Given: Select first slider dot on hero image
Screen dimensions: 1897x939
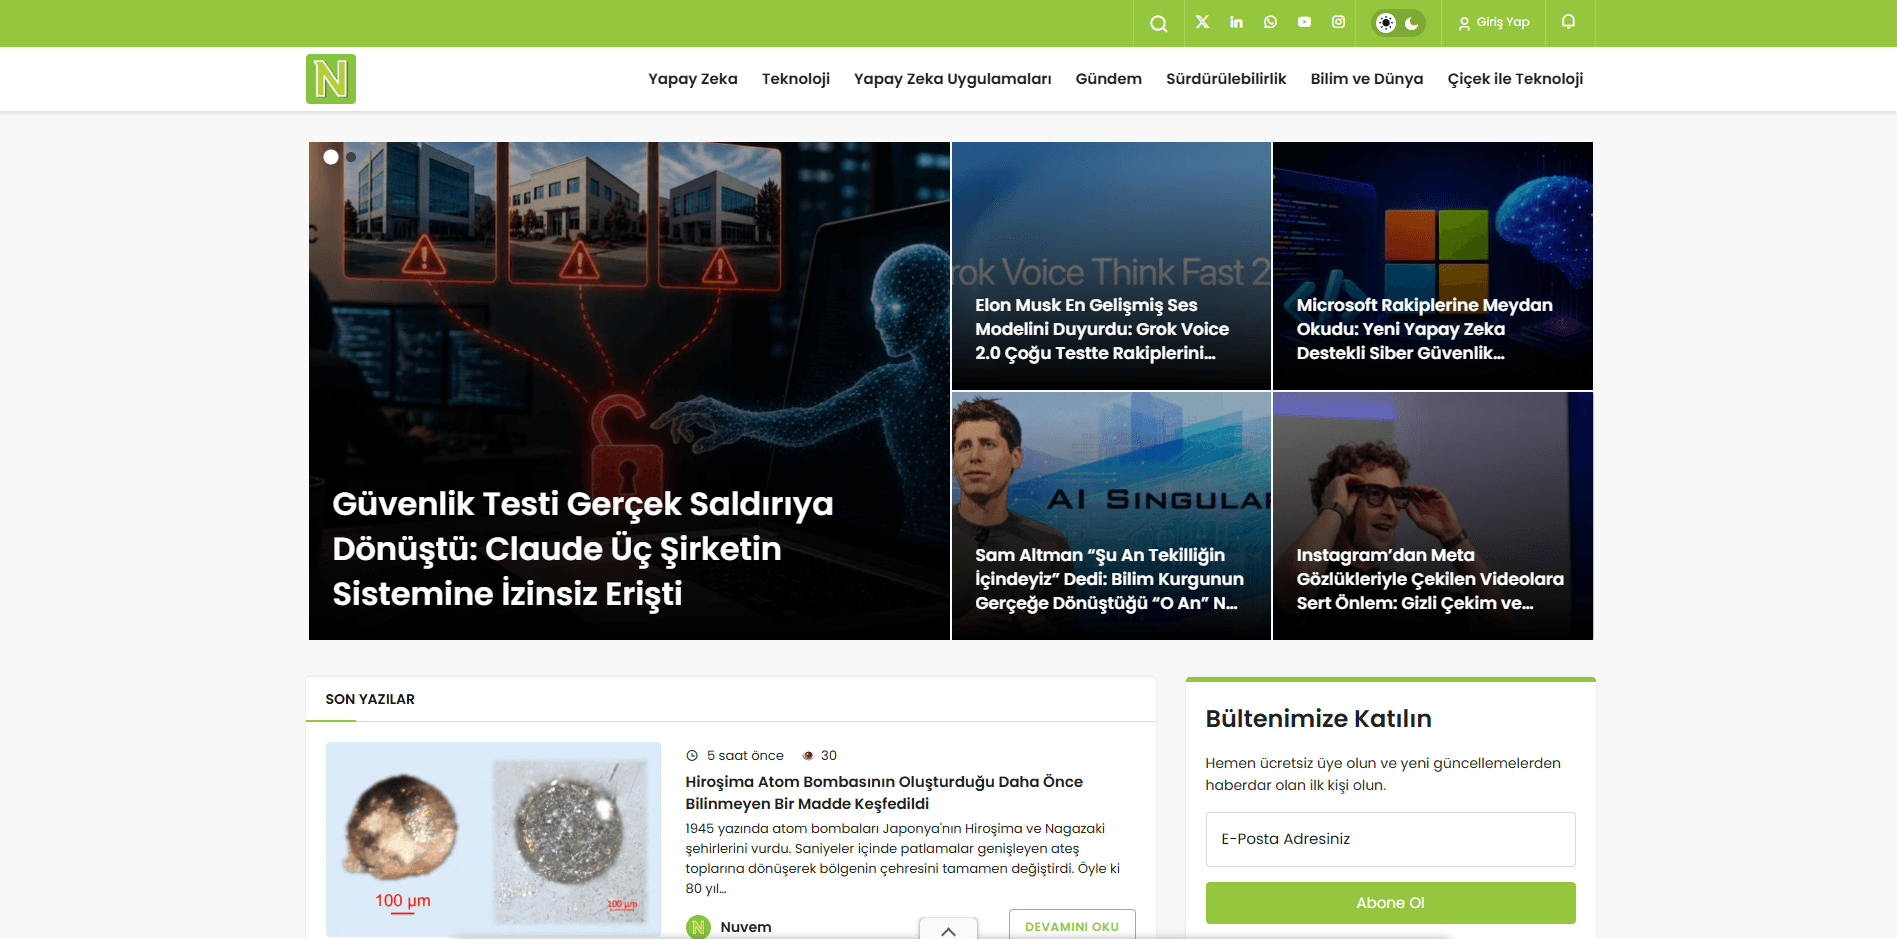Looking at the screenshot, I should tap(331, 157).
